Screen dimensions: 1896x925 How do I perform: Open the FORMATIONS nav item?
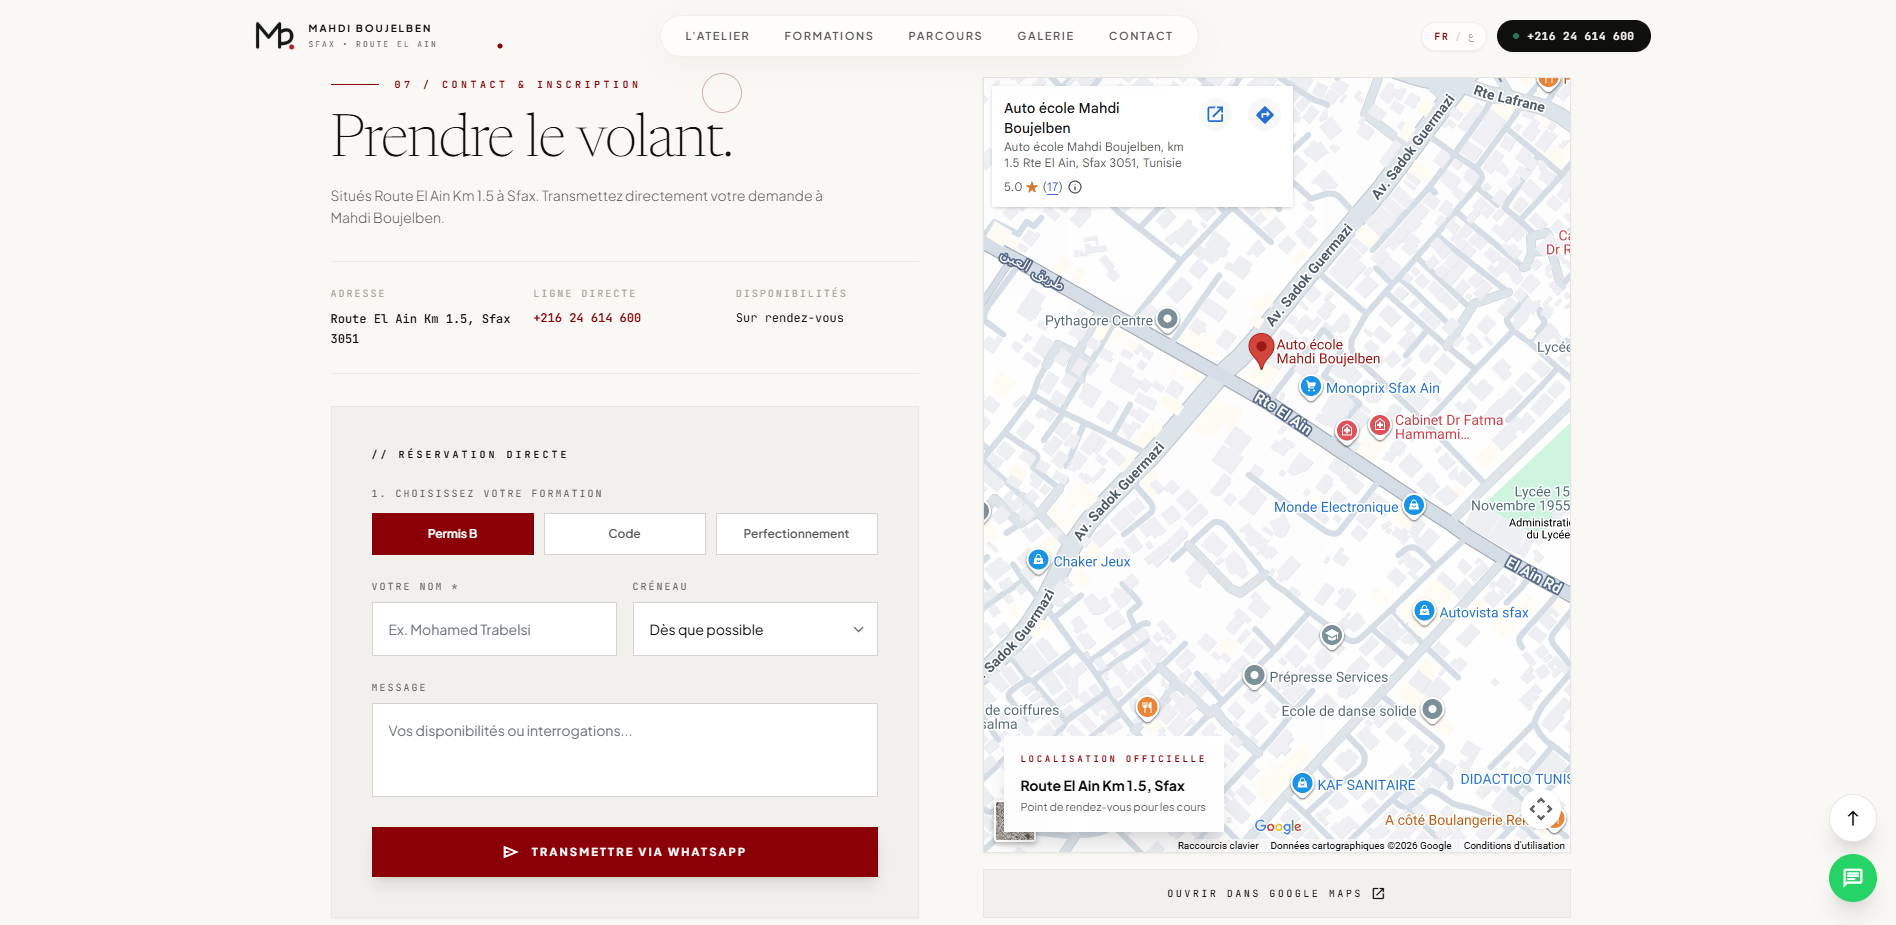pyautogui.click(x=829, y=36)
